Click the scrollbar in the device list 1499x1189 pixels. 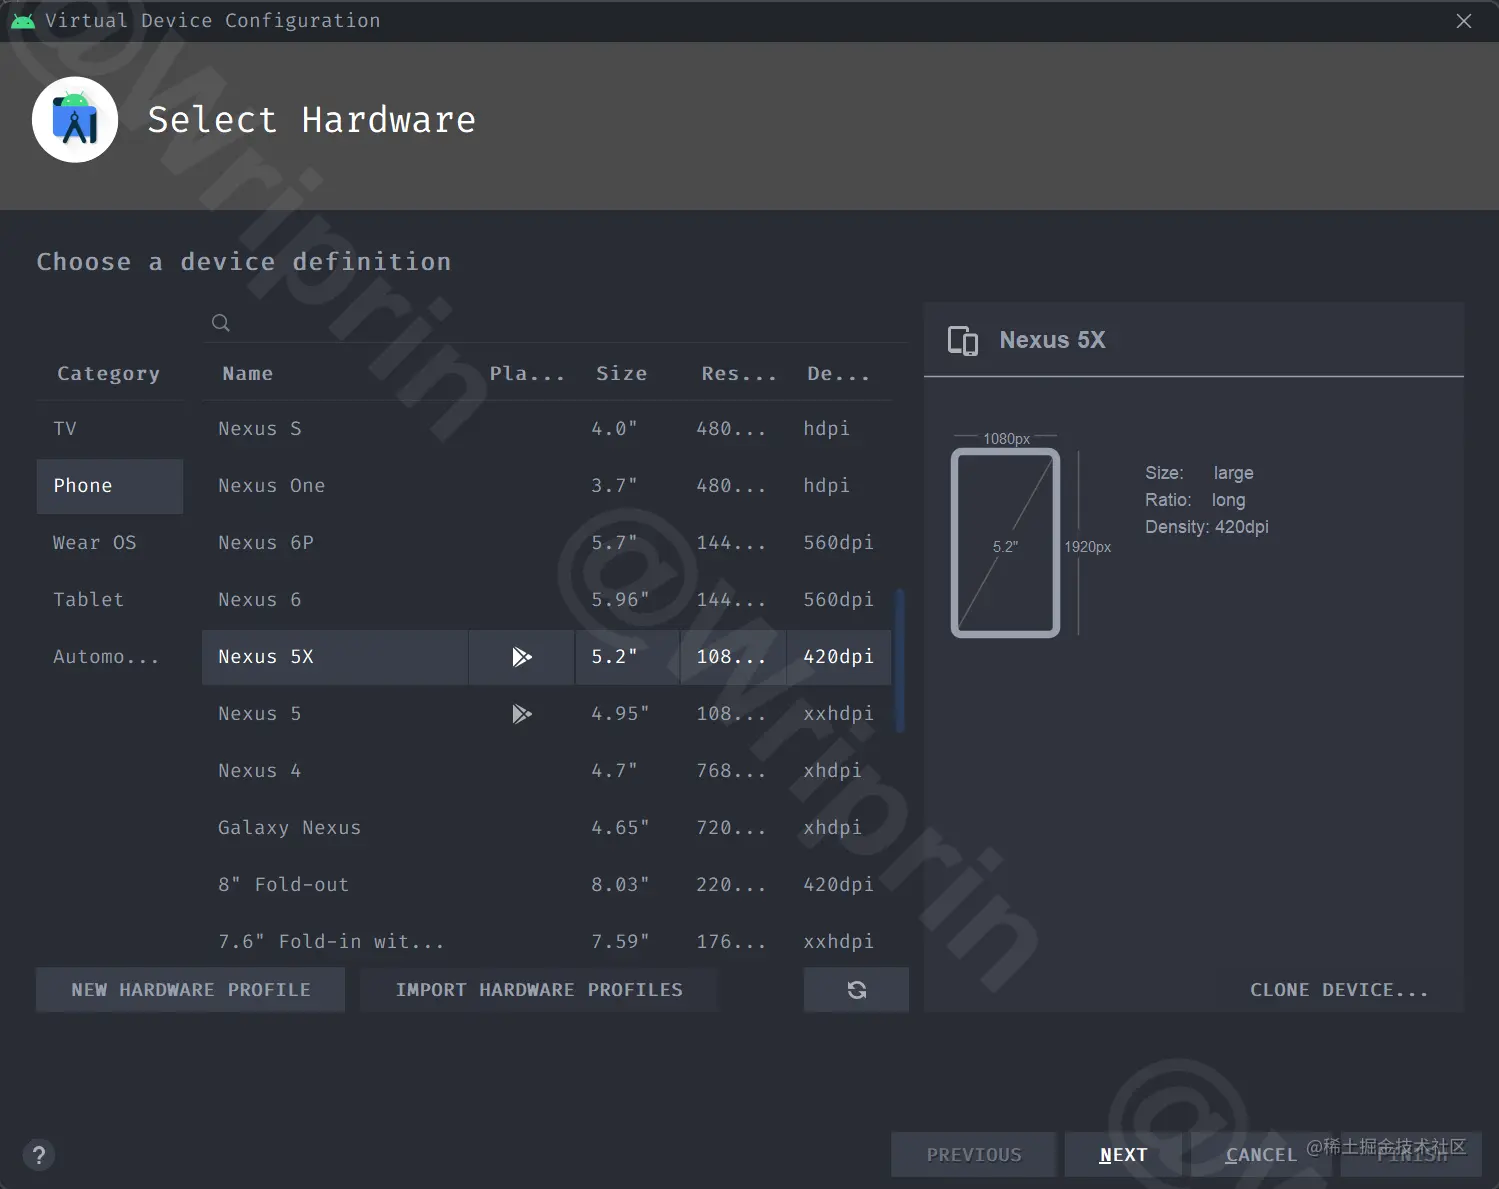click(x=899, y=657)
